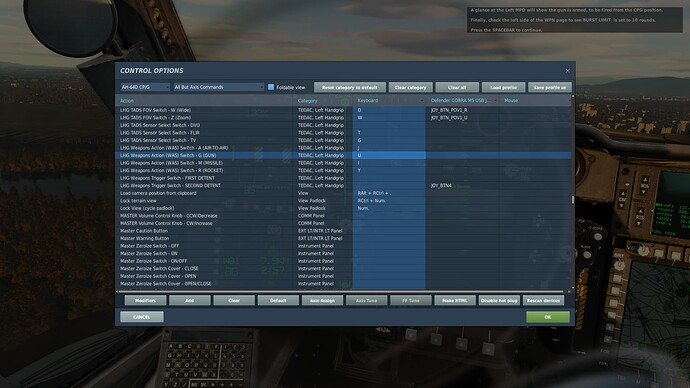Click the vertical scrollbar of the bindings list
Image resolution: width=690 pixels, height=388 pixels.
(x=573, y=192)
